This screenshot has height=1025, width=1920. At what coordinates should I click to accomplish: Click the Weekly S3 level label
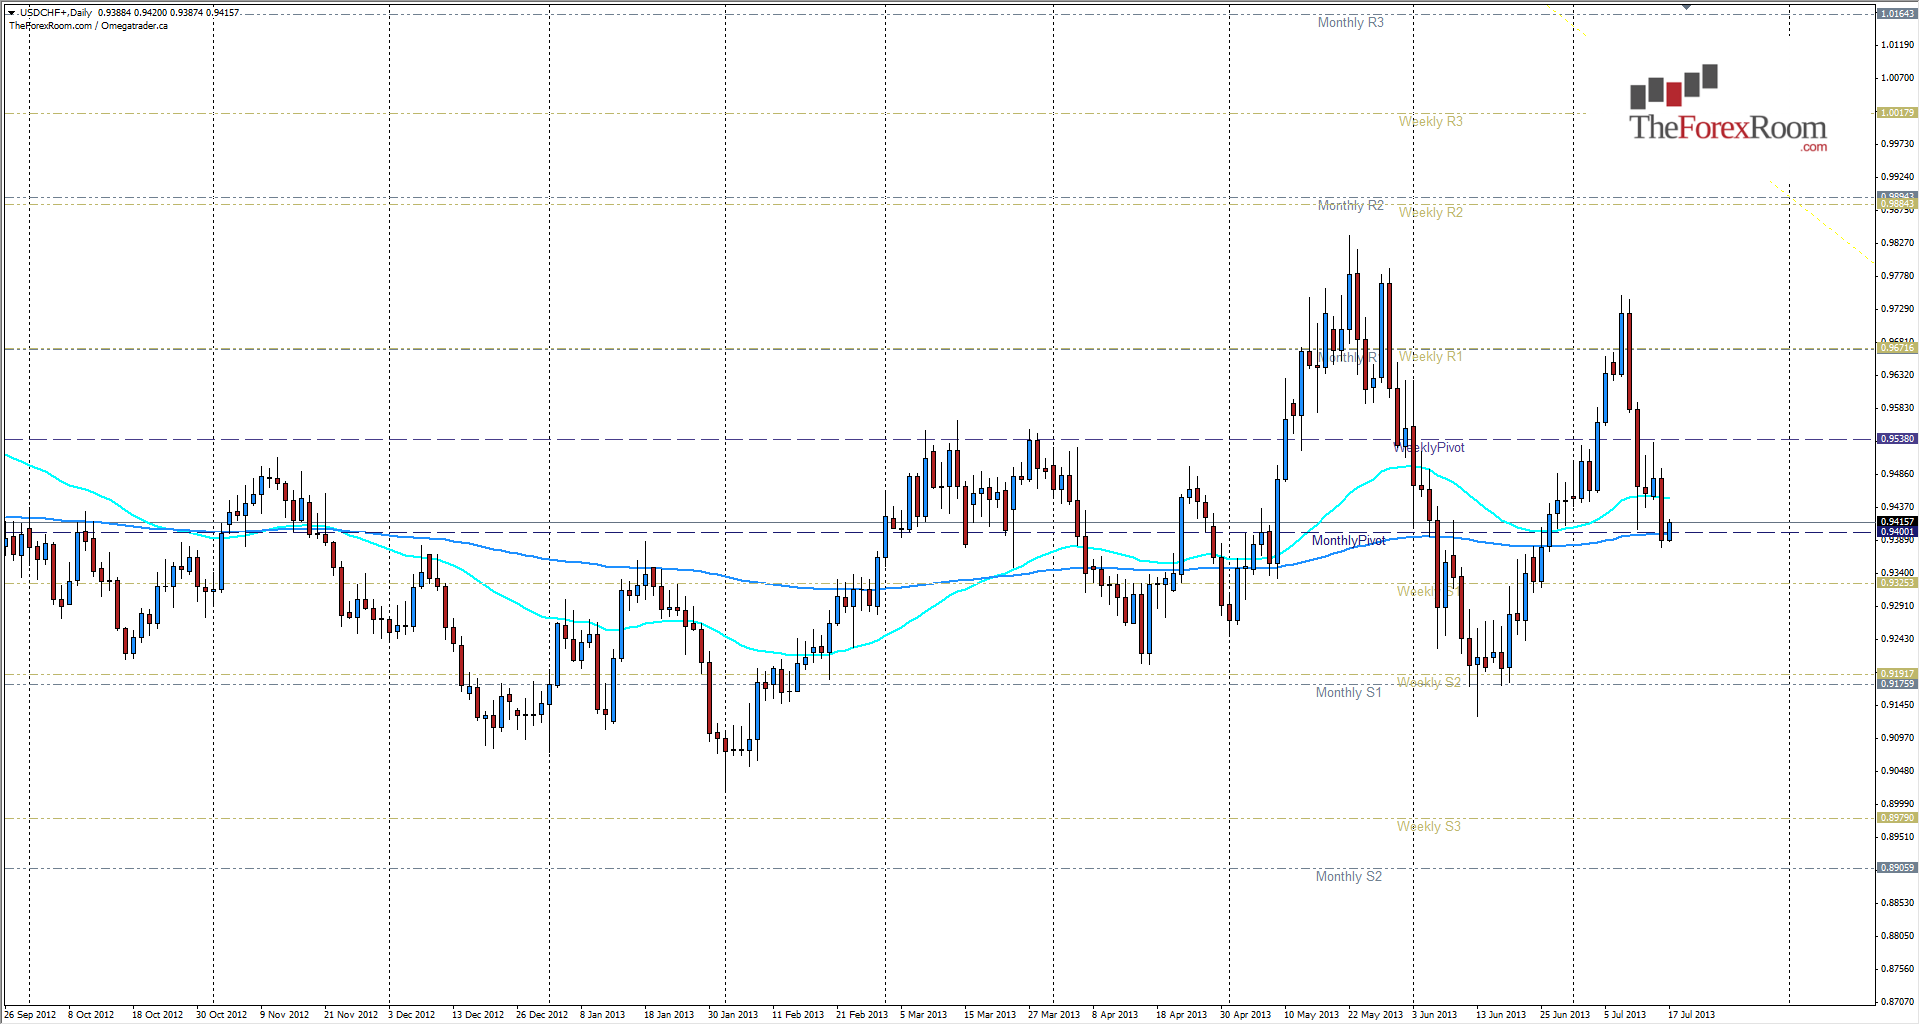click(x=1430, y=826)
